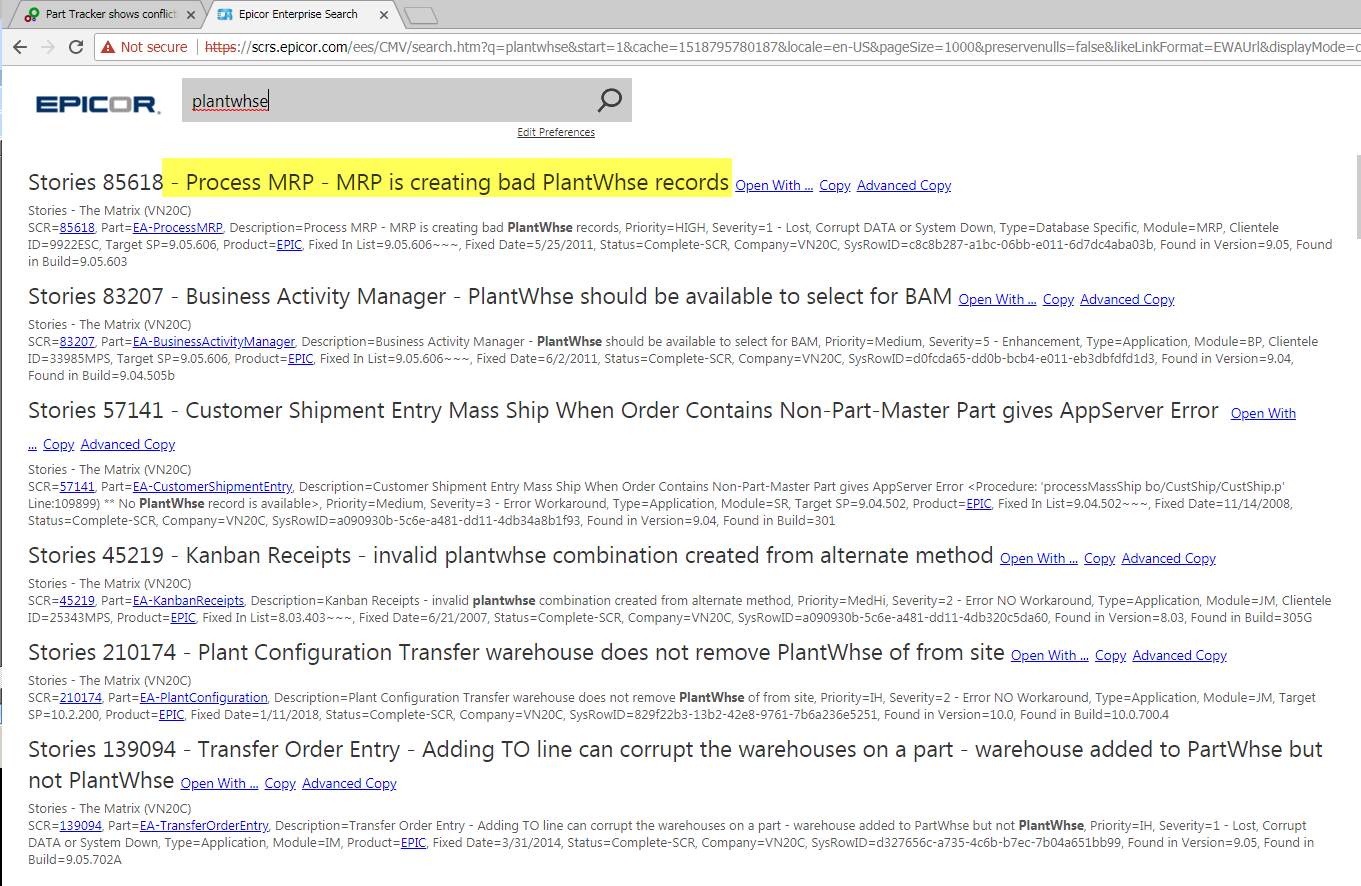Open EA-CustomerShipmentEntry part link

[x=213, y=487]
